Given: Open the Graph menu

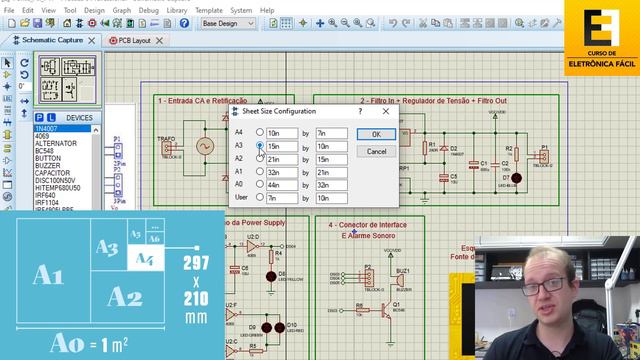Looking at the screenshot, I should tap(122, 10).
